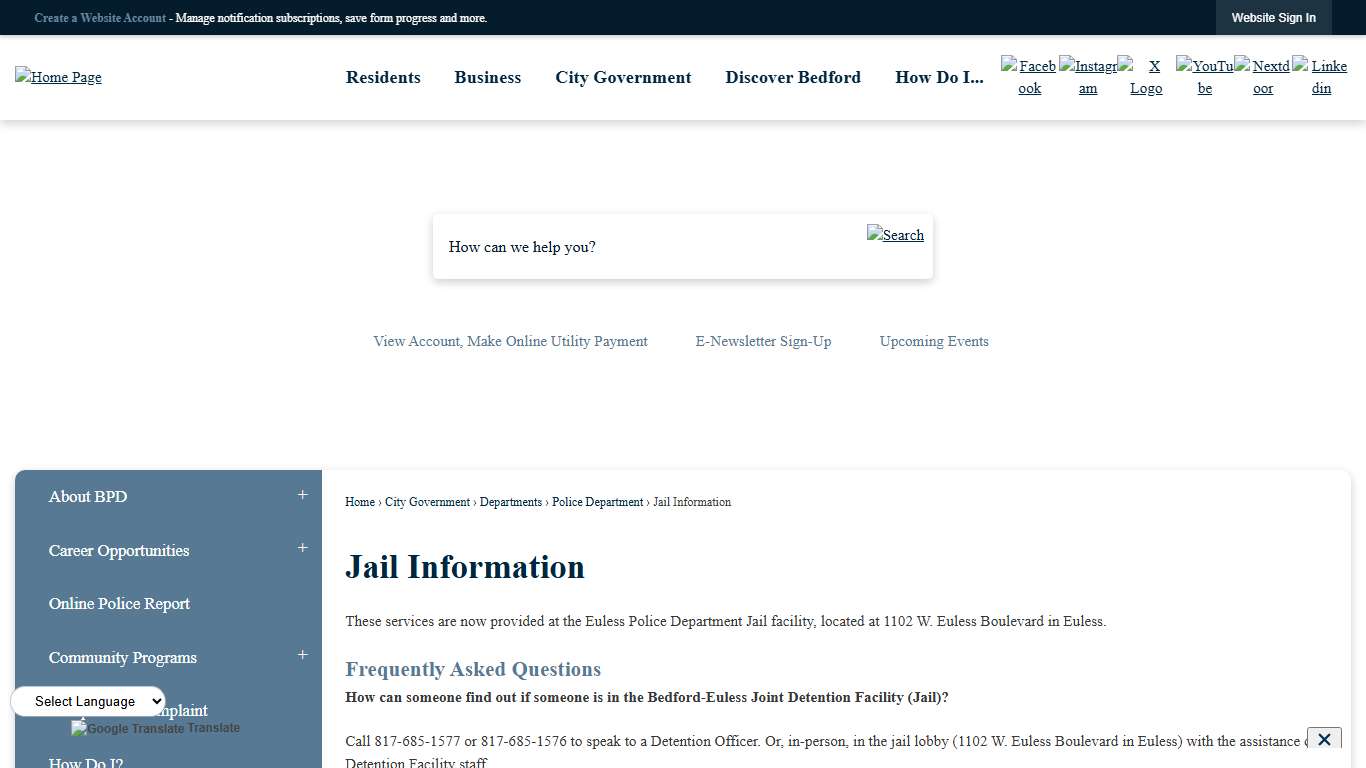
Task: Open the Instagram social icon
Action: 1087,77
